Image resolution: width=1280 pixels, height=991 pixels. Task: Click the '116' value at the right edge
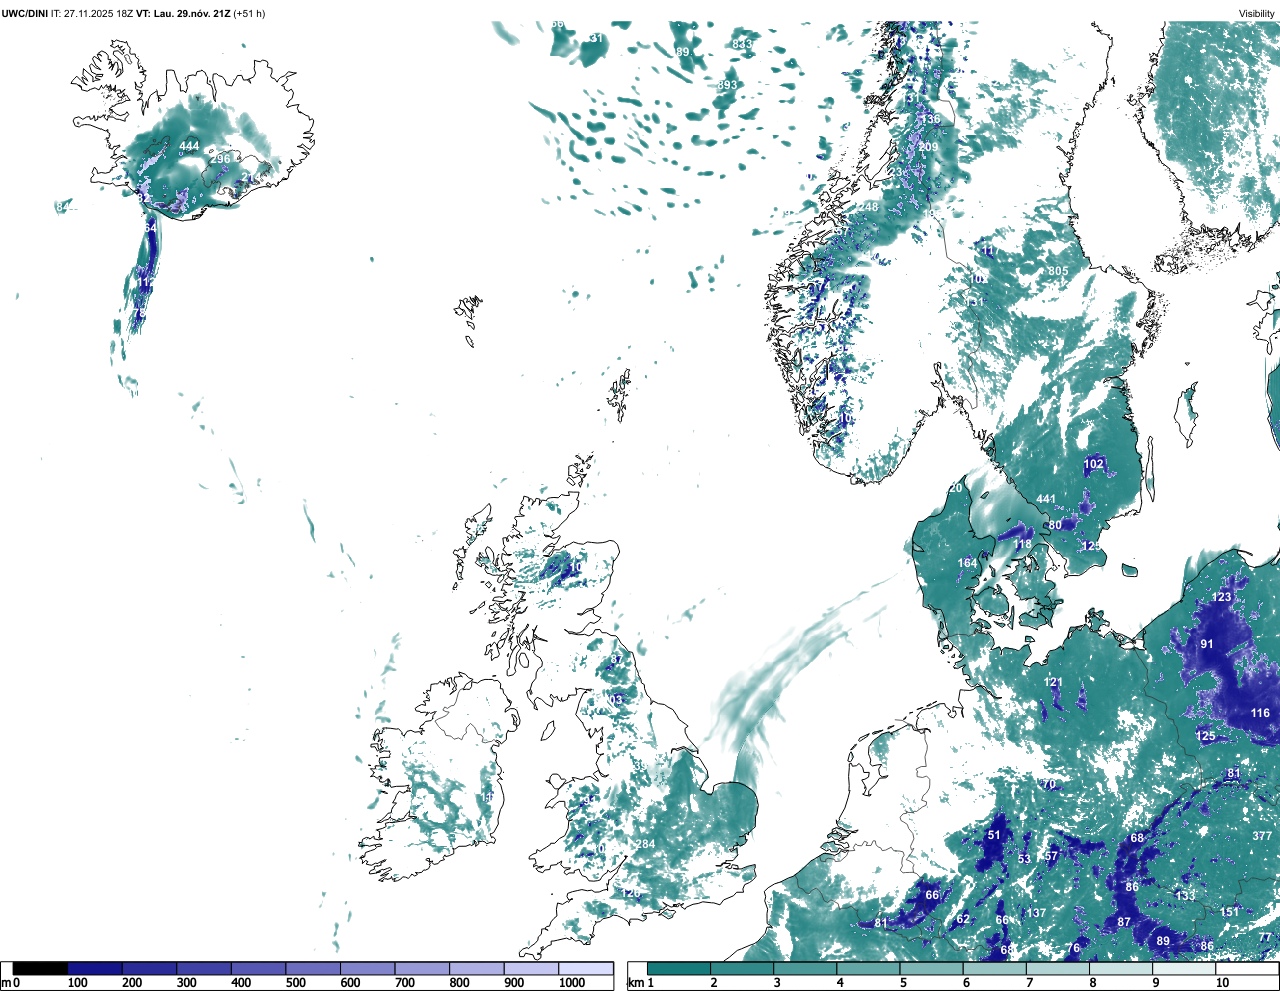[1260, 713]
